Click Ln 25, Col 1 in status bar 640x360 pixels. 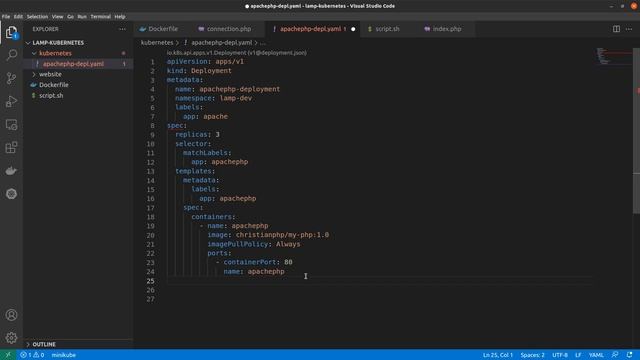point(498,355)
